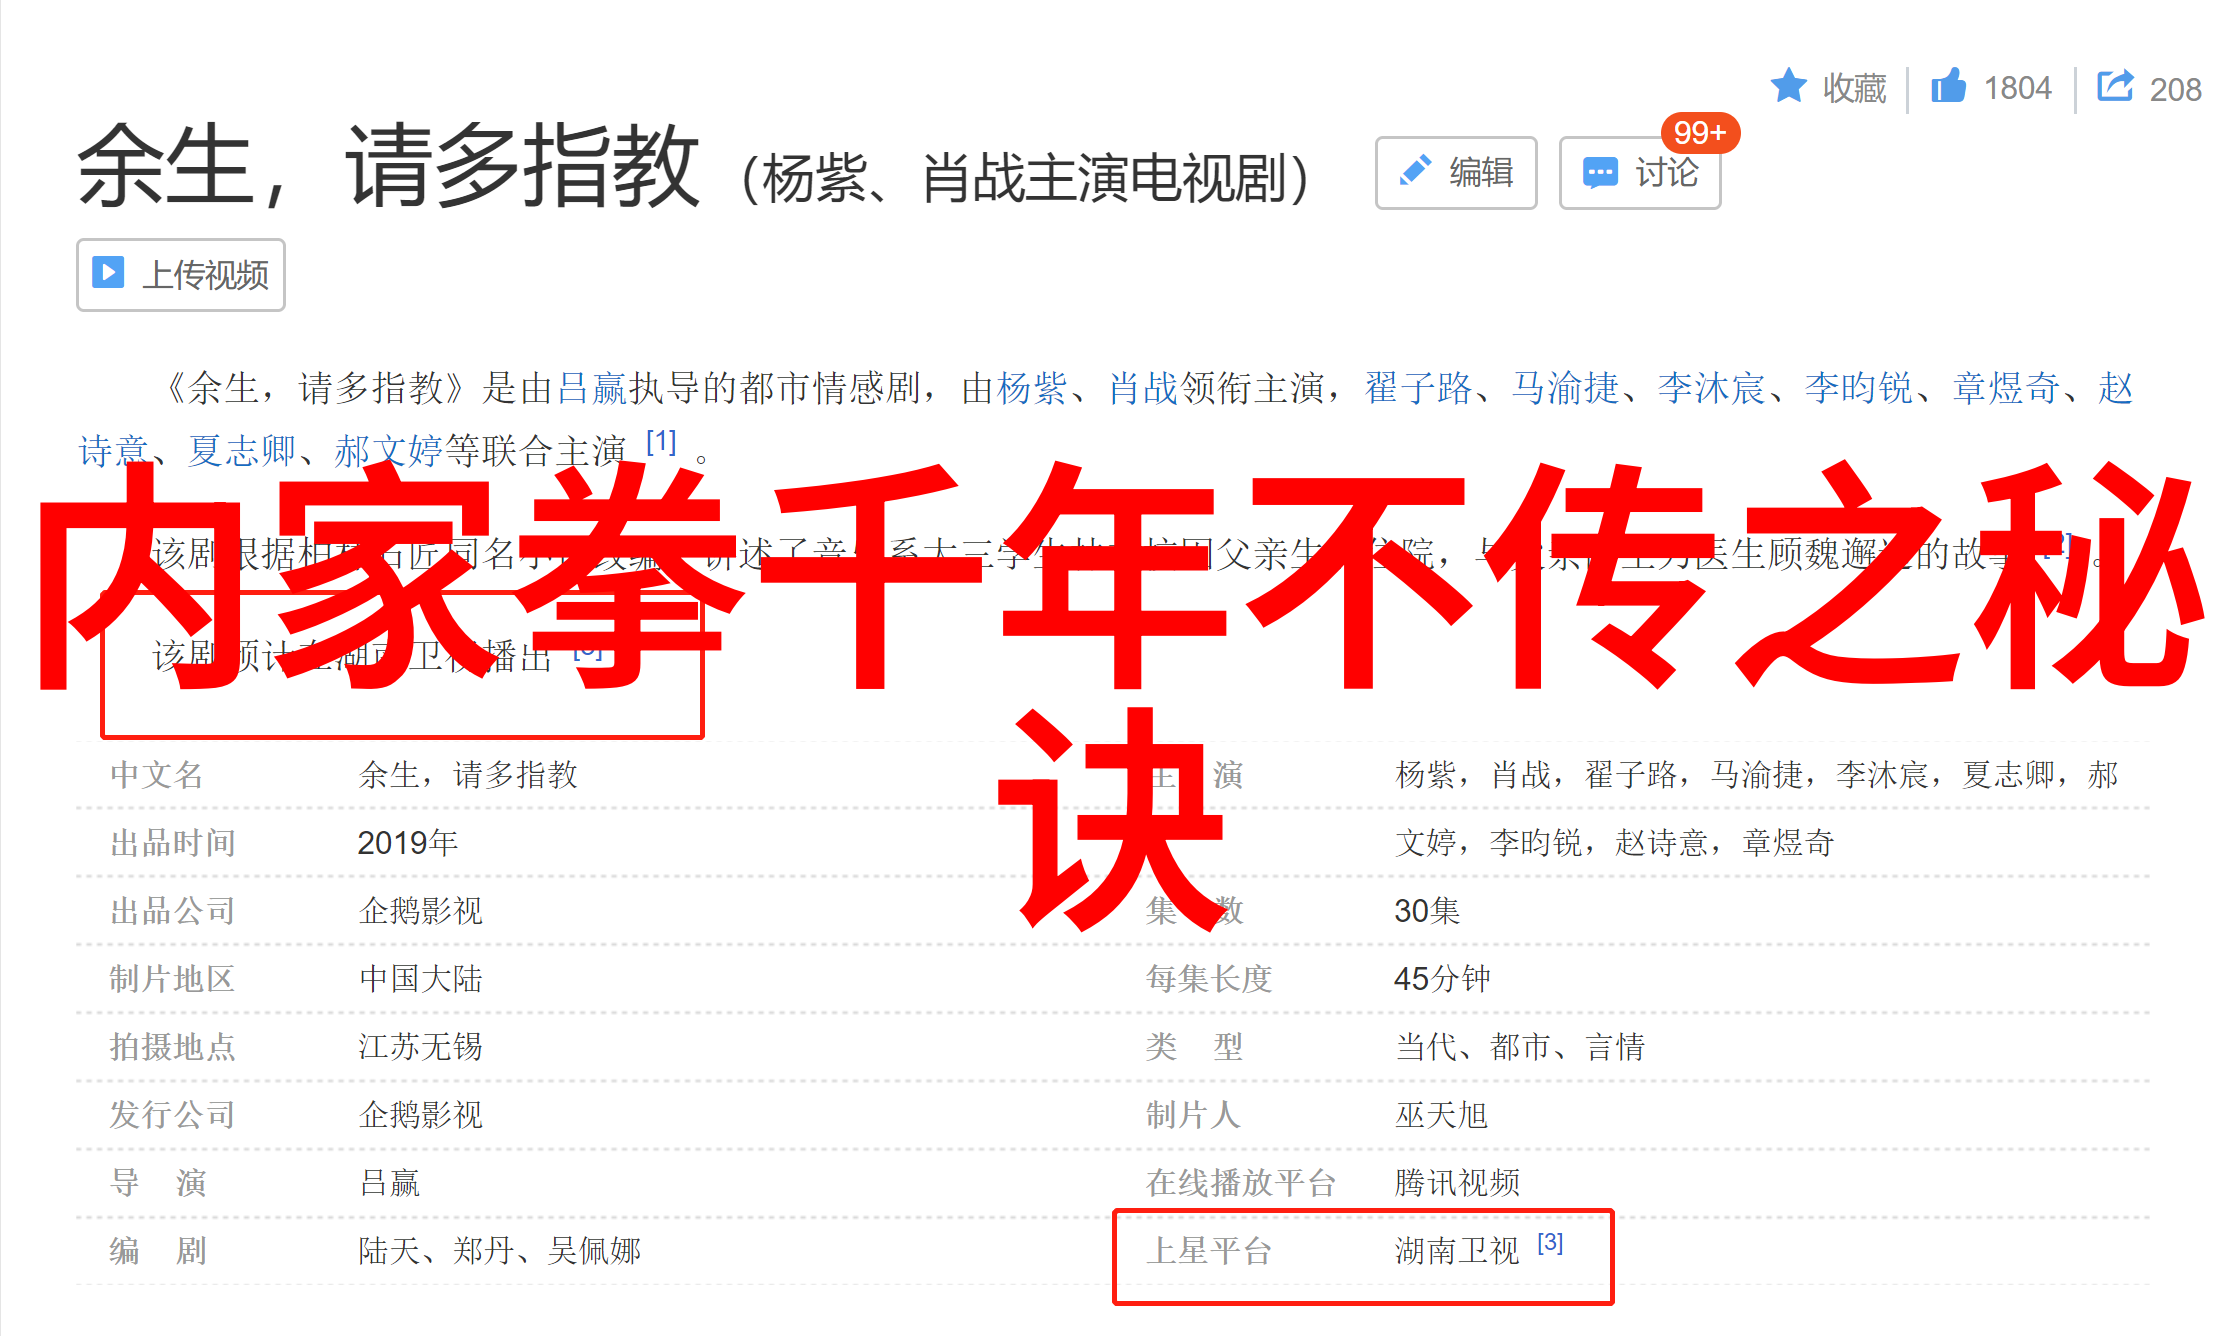
Task: Open the 编辑 button
Action: point(1456,173)
